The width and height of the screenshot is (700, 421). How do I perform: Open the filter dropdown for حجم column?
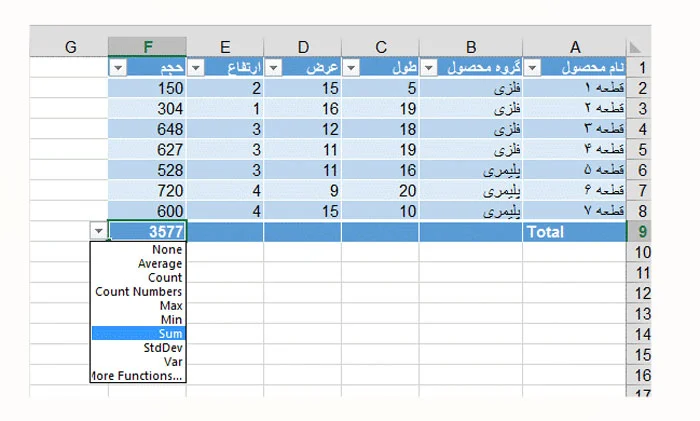pos(118,68)
